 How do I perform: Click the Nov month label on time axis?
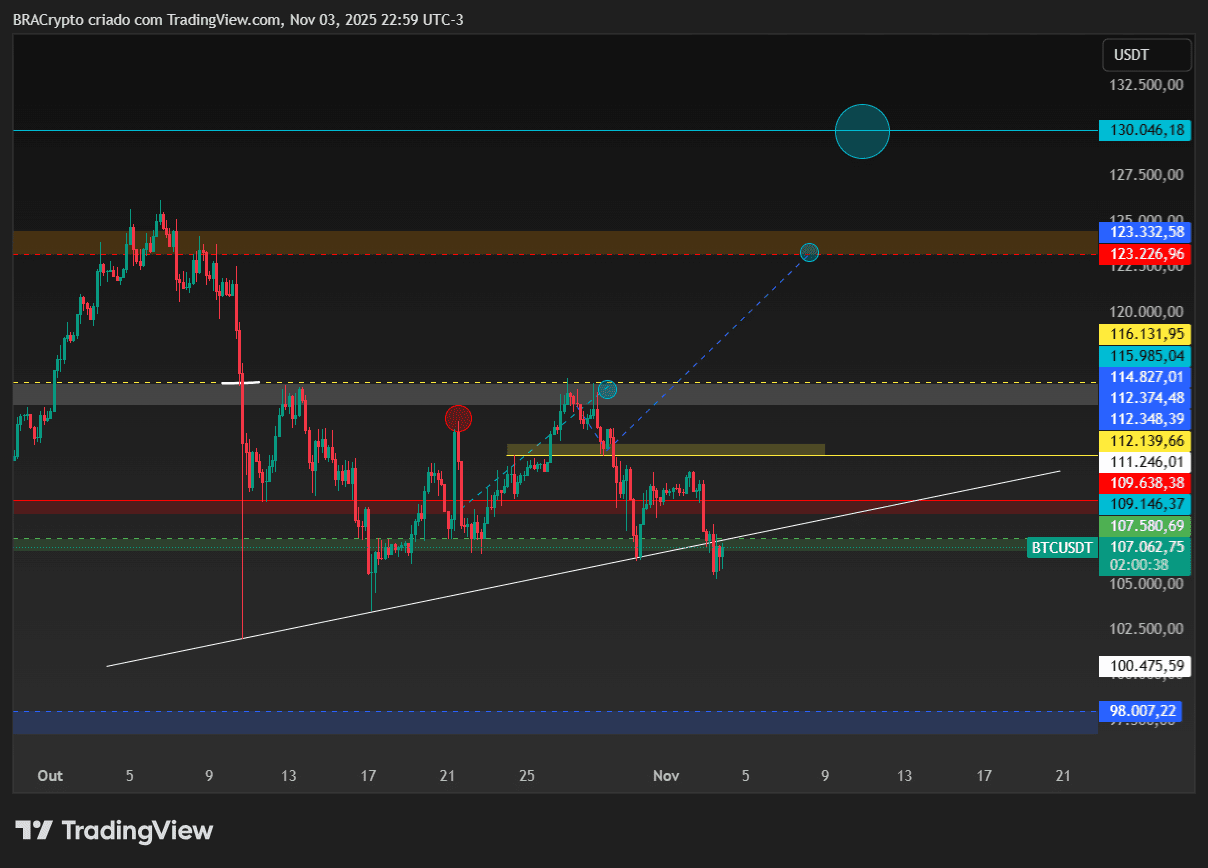(666, 776)
